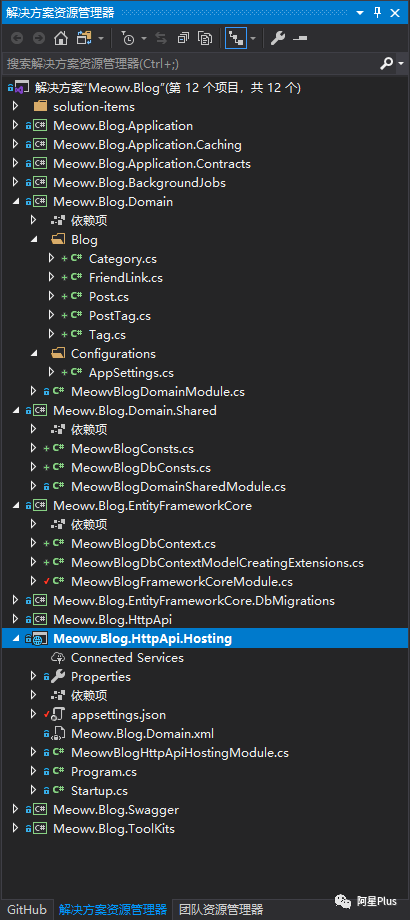This screenshot has height=920, width=410.
Task: Expand Meowv.Blog.Application.Contracts project
Action: (x=15, y=164)
